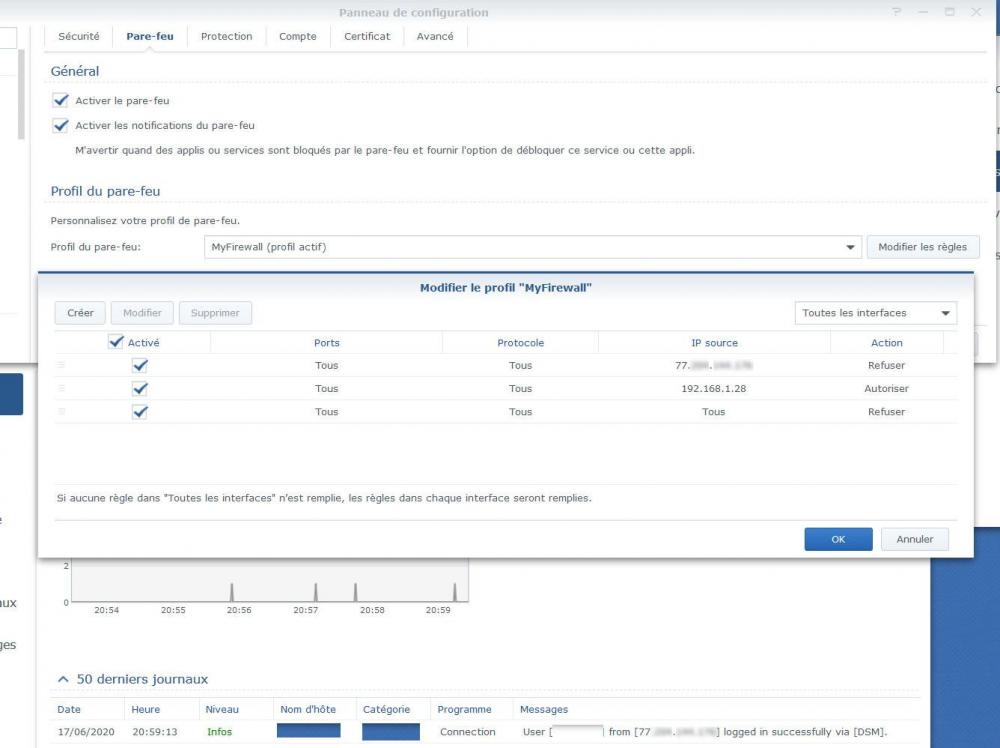Click the Annuler button
Viewport: 1000px width, 748px height.
[914, 539]
